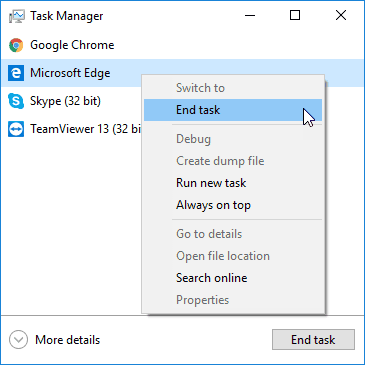This screenshot has width=365, height=365.
Task: Click the Google Chrome icon
Action: [16, 45]
